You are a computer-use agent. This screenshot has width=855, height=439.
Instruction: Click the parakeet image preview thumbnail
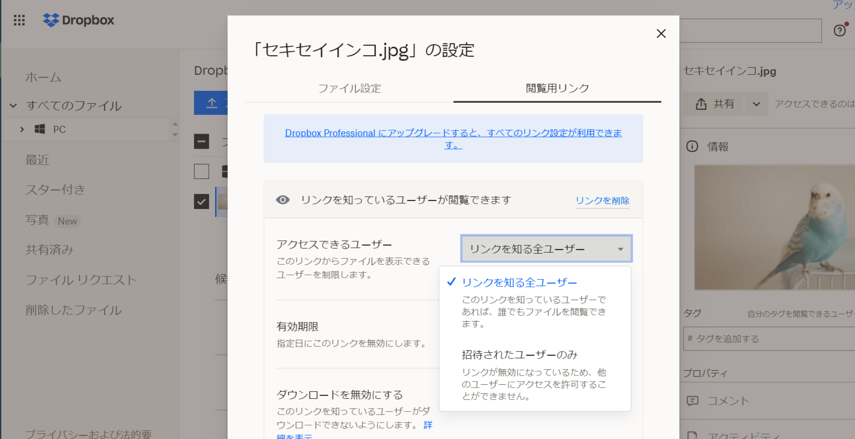[774, 227]
